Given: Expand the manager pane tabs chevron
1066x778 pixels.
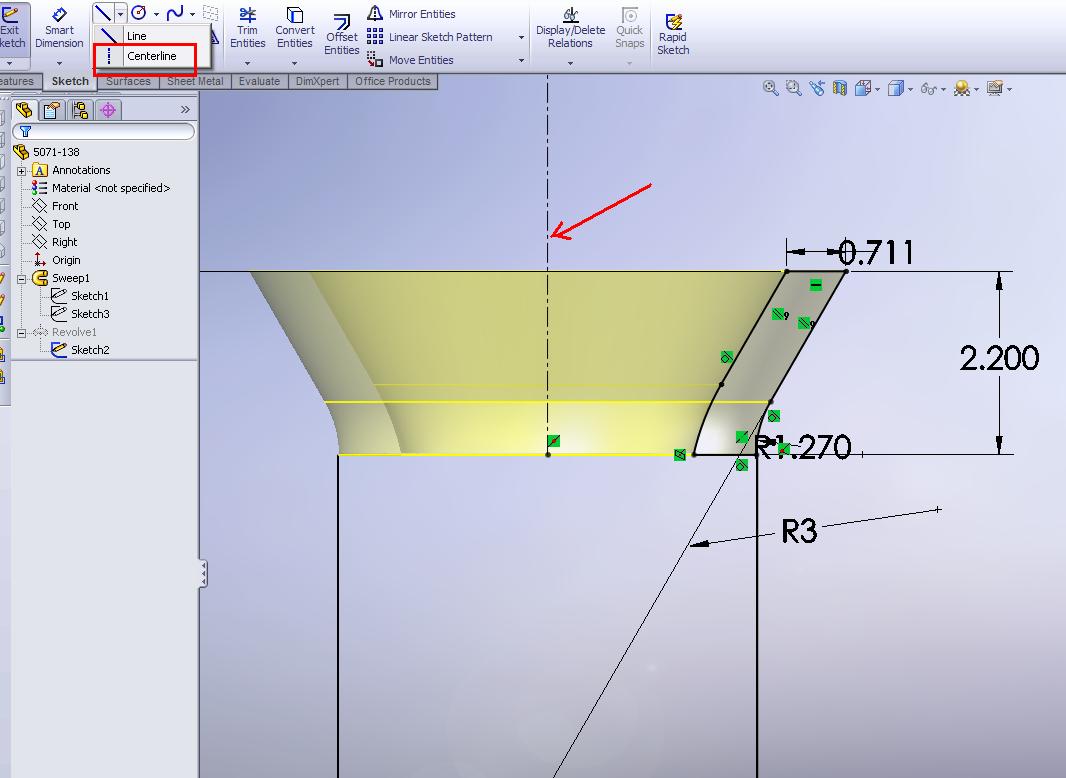Looking at the screenshot, I should (185, 109).
